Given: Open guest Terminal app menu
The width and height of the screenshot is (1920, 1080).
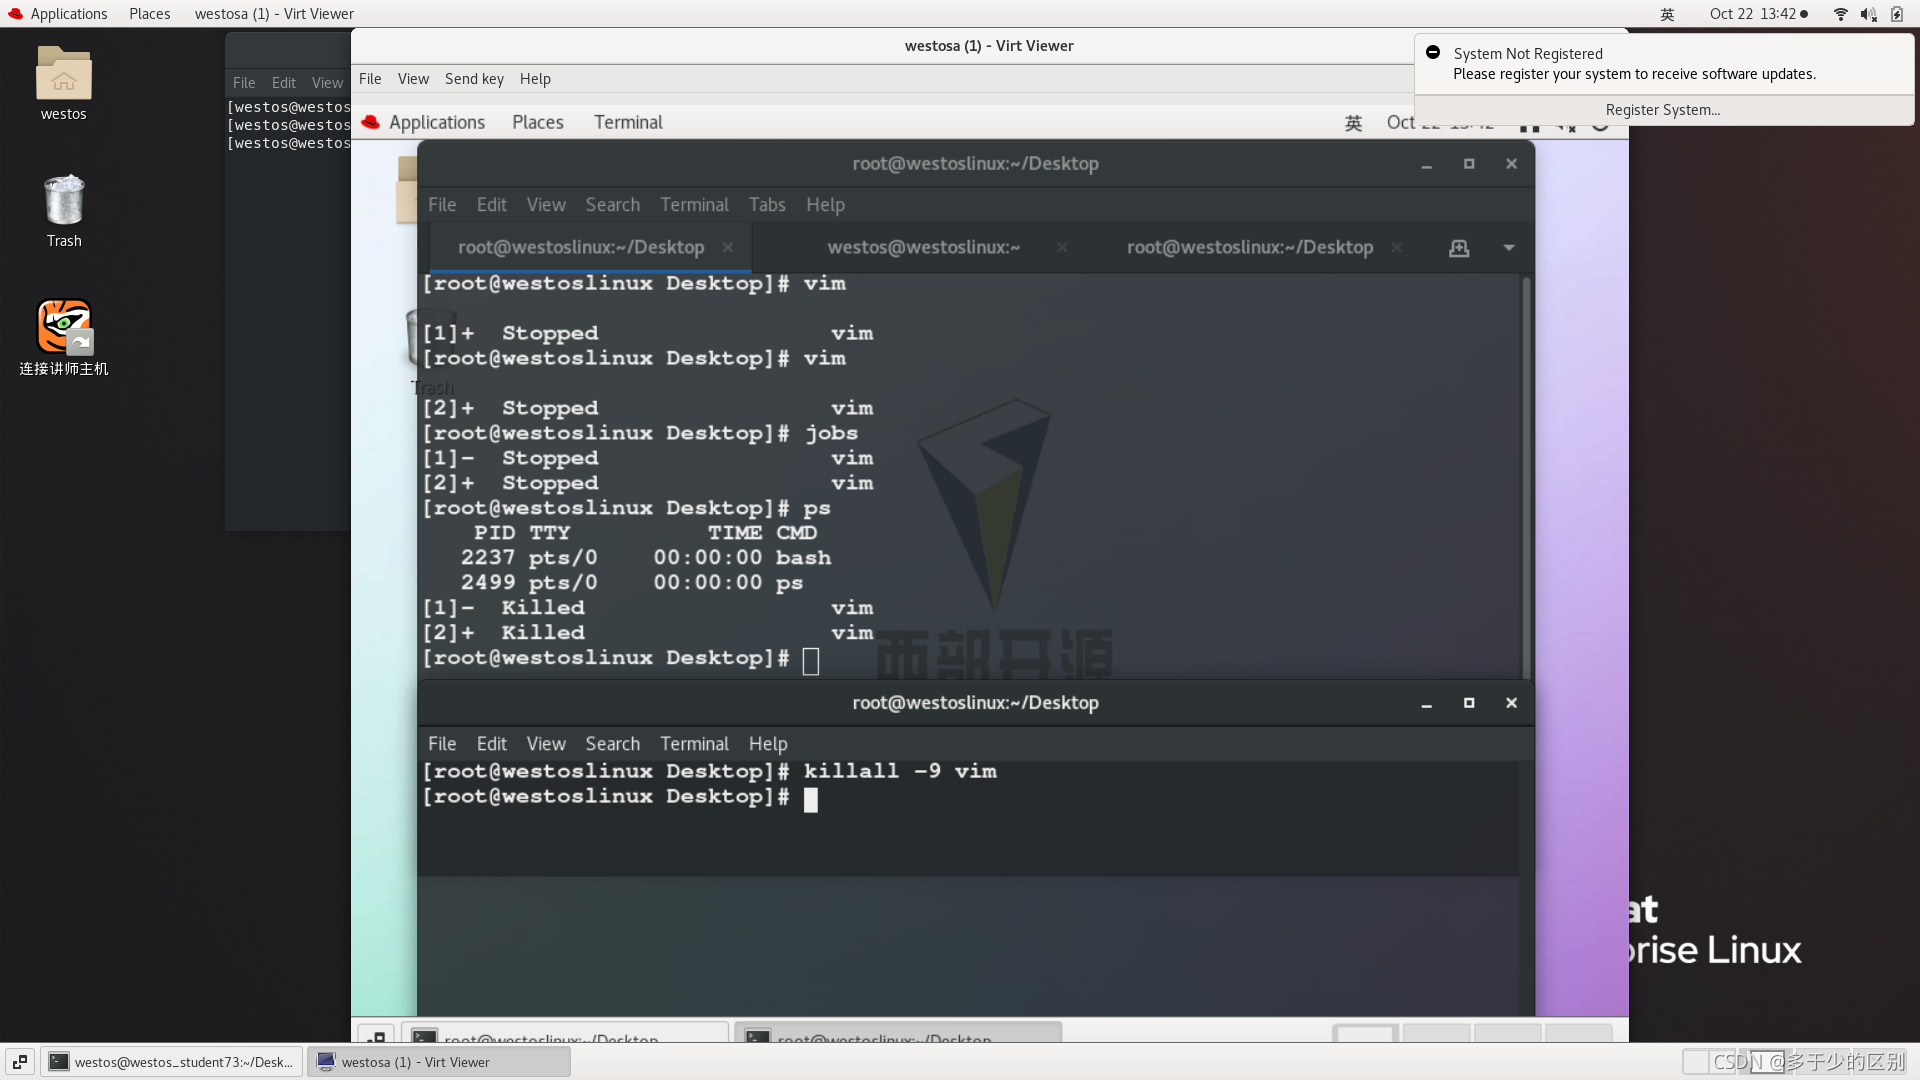Looking at the screenshot, I should click(x=628, y=122).
